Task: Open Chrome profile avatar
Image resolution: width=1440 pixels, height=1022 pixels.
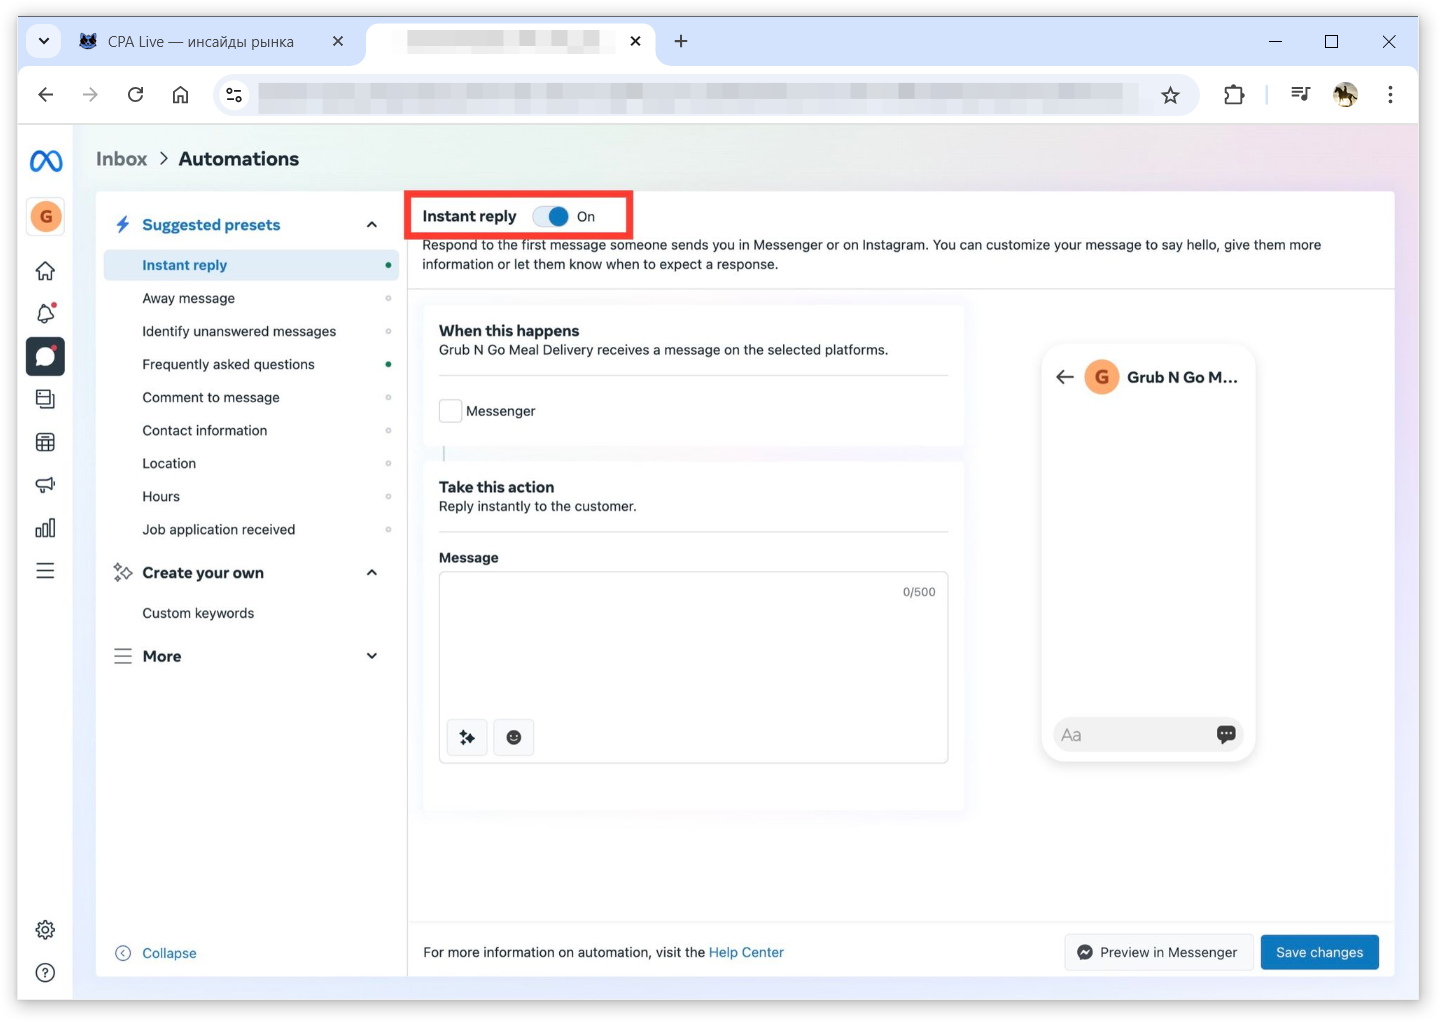Action: [1345, 95]
